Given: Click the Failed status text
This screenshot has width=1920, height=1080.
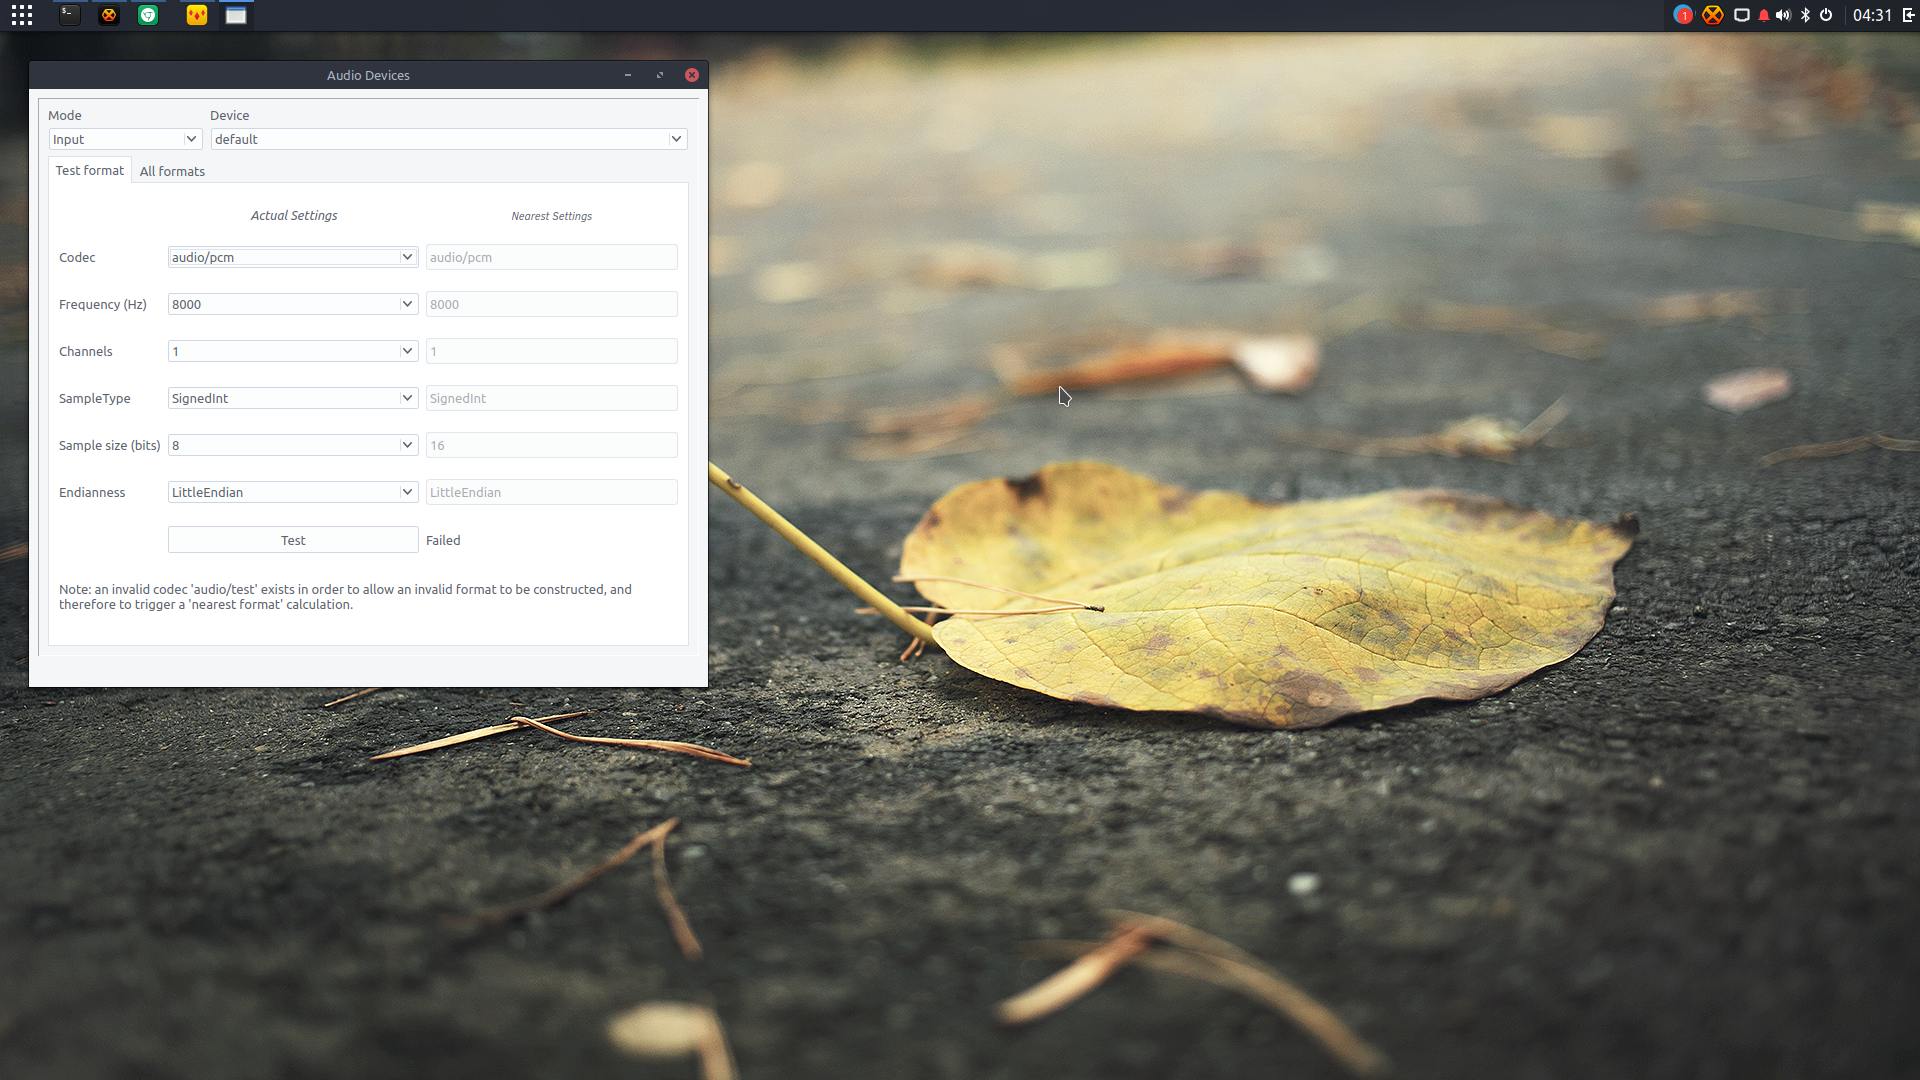Looking at the screenshot, I should tap(443, 540).
